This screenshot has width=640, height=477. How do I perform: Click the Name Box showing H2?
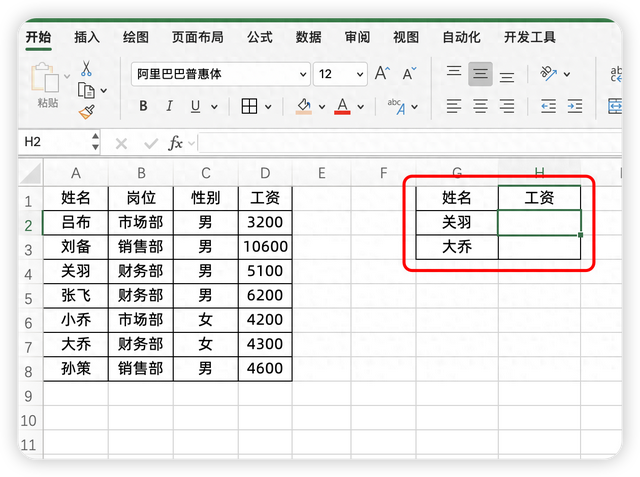(x=54, y=142)
